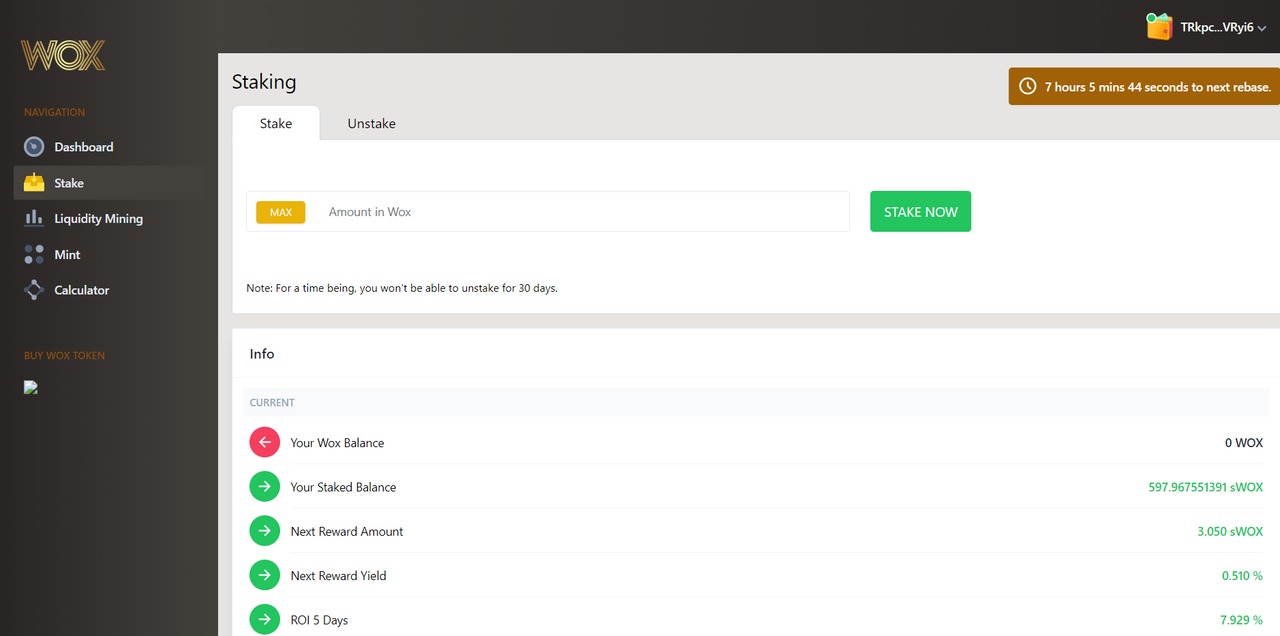Click the rebase countdown banner
1280x636 pixels.
coord(1144,87)
